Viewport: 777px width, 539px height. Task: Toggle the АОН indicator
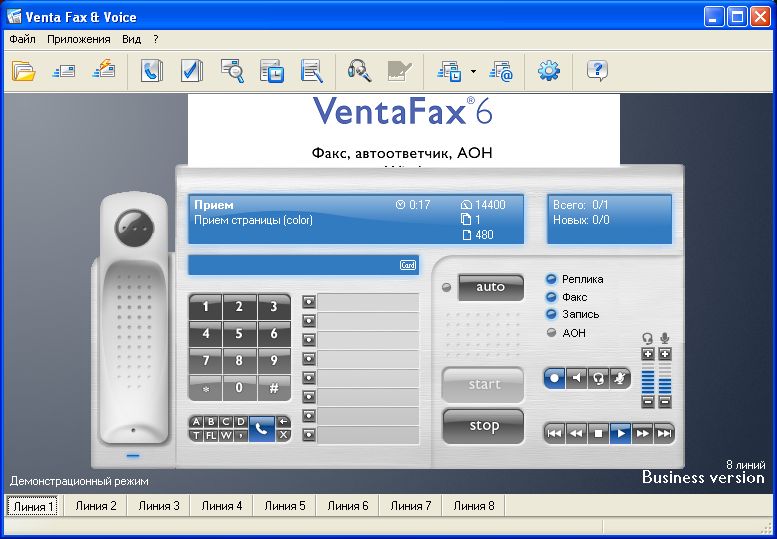click(x=551, y=333)
